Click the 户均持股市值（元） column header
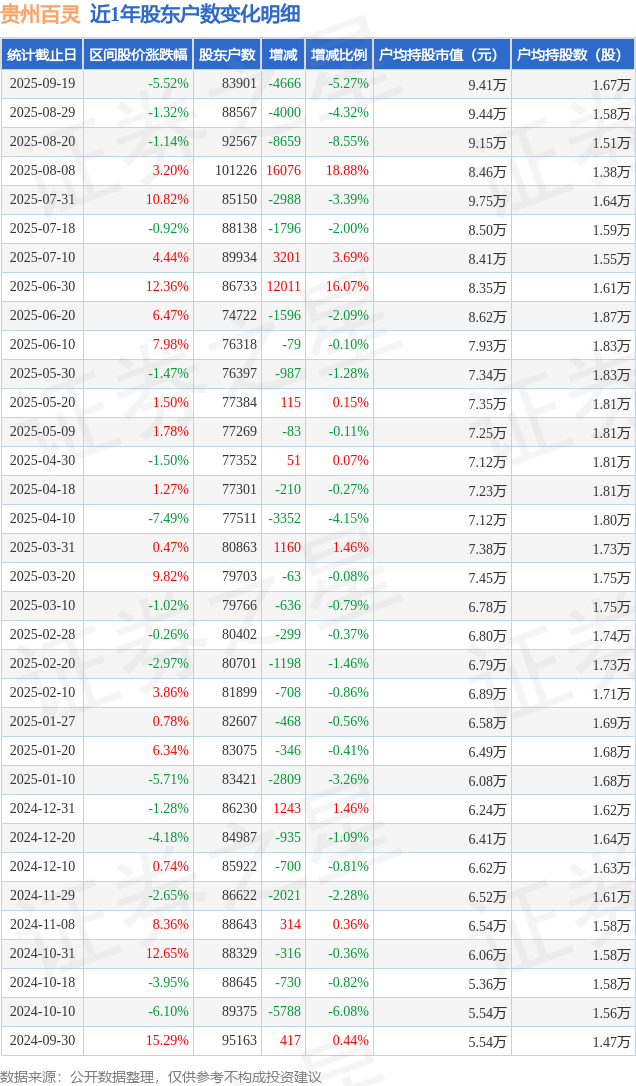Image resolution: width=636 pixels, height=1086 pixels. 440,55
